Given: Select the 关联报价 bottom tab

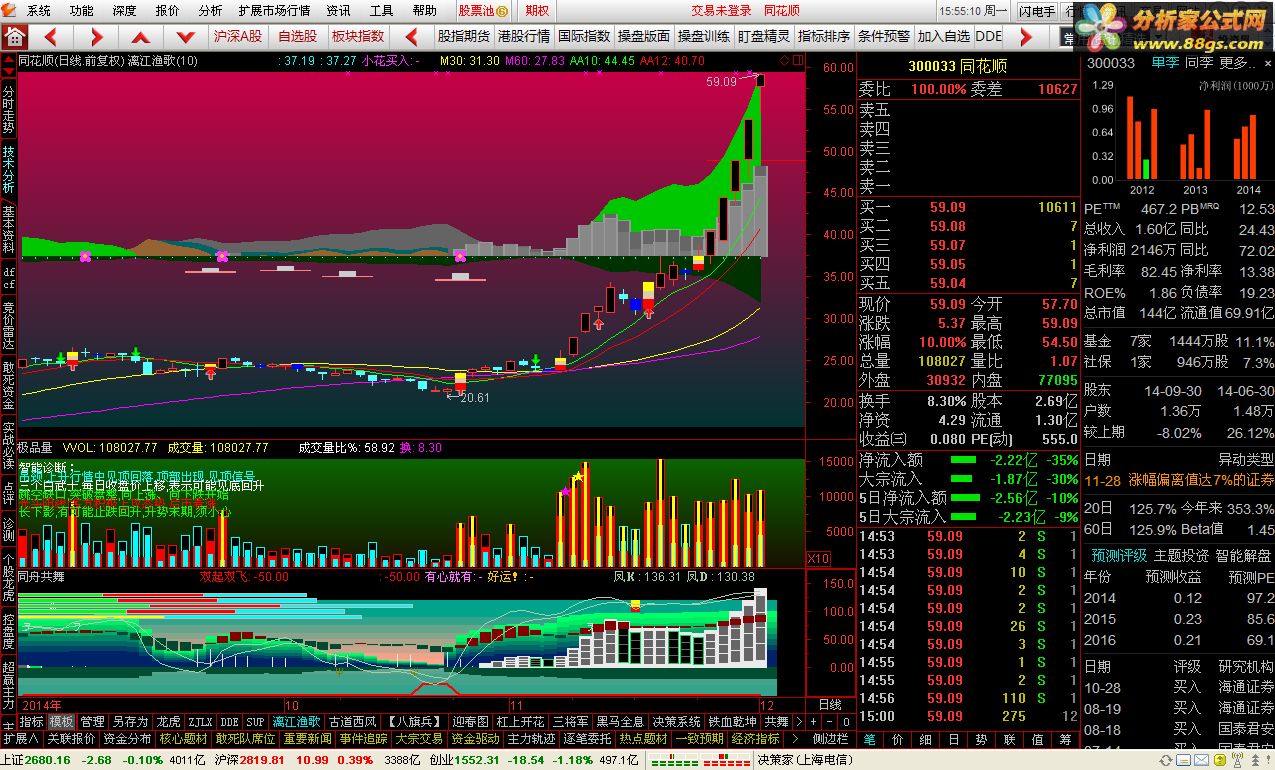Looking at the screenshot, I should click(x=71, y=739).
